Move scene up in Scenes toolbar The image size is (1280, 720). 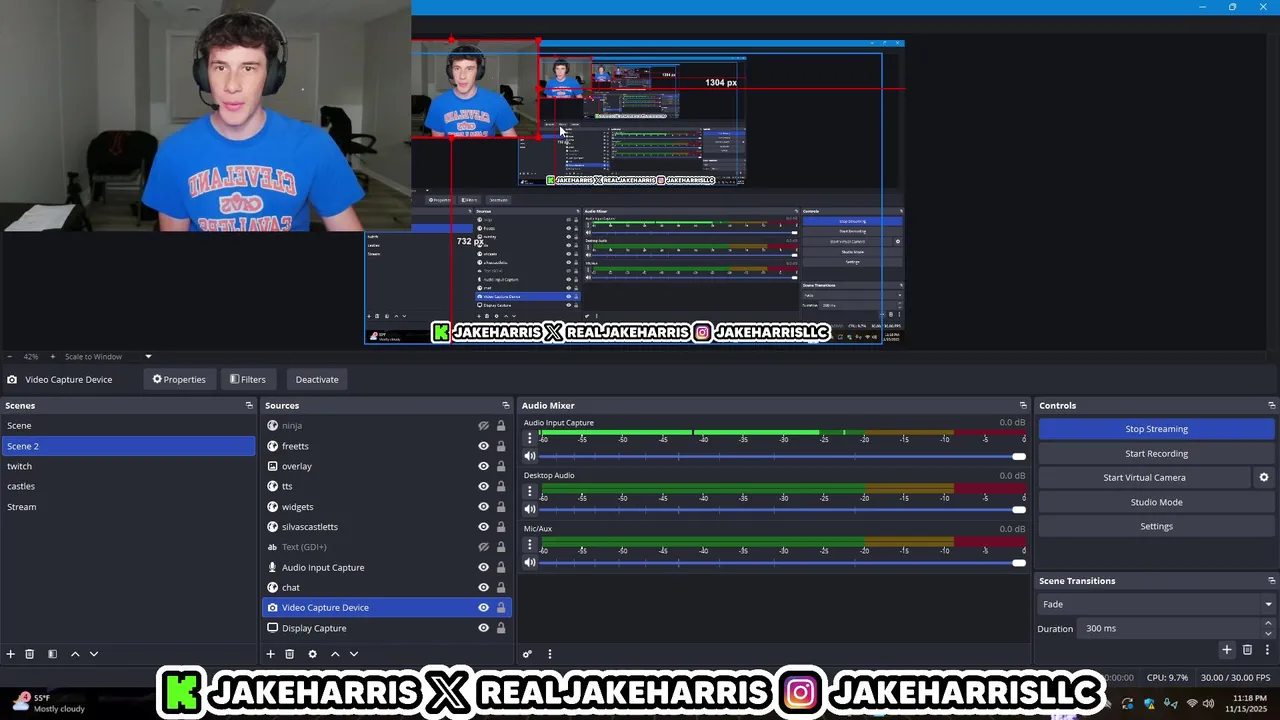click(x=75, y=654)
